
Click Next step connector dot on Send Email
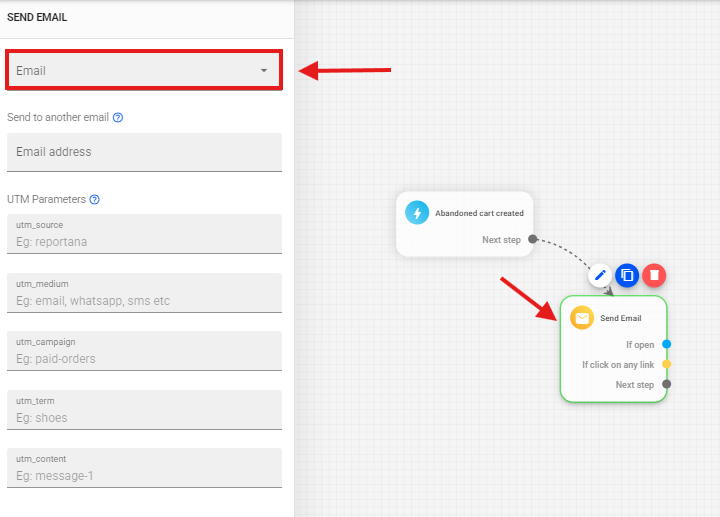tap(667, 385)
